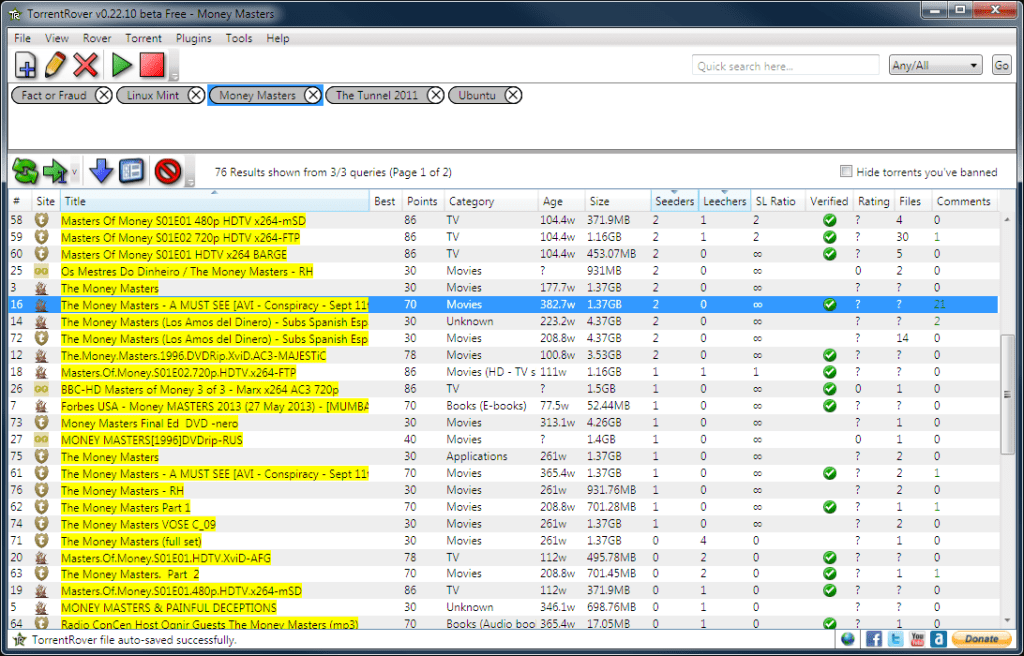Open the Rover menu
This screenshot has height=656, width=1024.
click(x=97, y=38)
